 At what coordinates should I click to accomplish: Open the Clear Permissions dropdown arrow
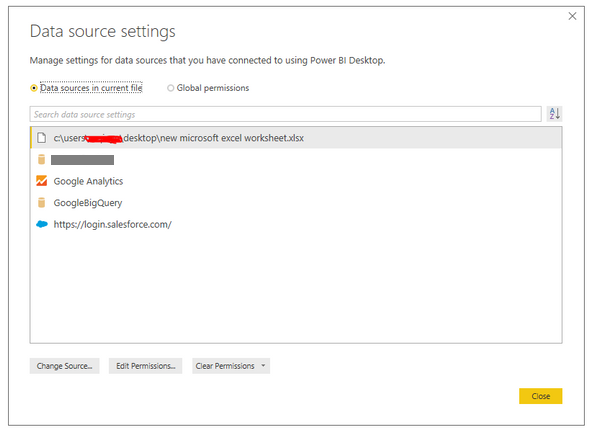[263, 366]
